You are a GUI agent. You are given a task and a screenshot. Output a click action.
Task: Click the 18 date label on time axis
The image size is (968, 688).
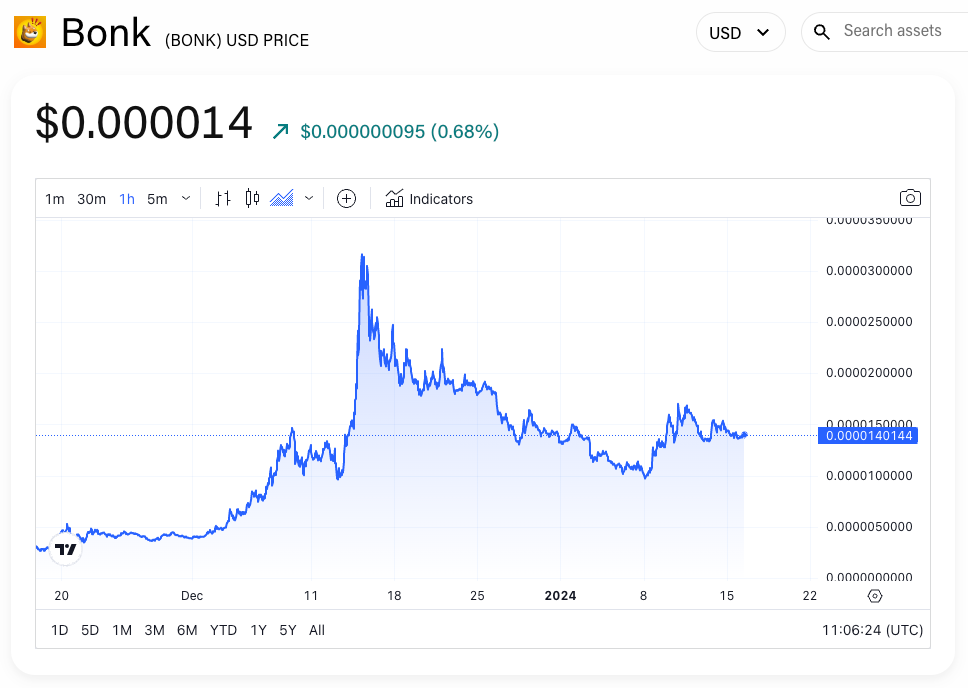[394, 596]
